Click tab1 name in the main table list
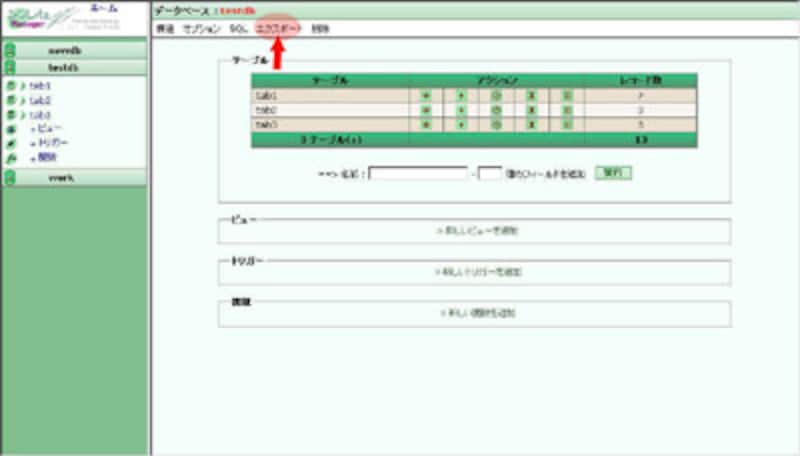The image size is (800, 456). (266, 95)
